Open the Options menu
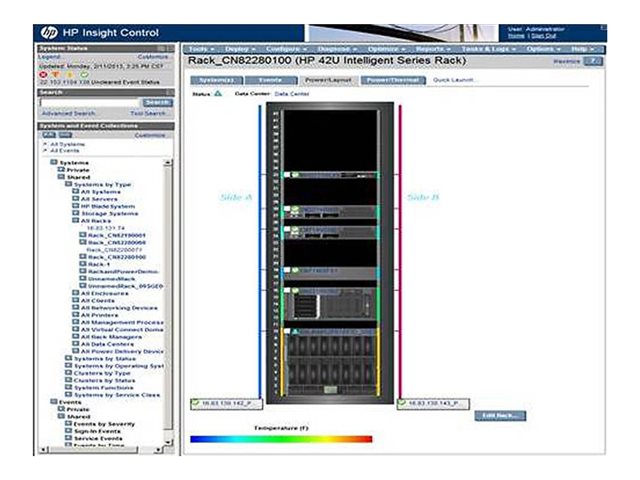 click(x=543, y=49)
